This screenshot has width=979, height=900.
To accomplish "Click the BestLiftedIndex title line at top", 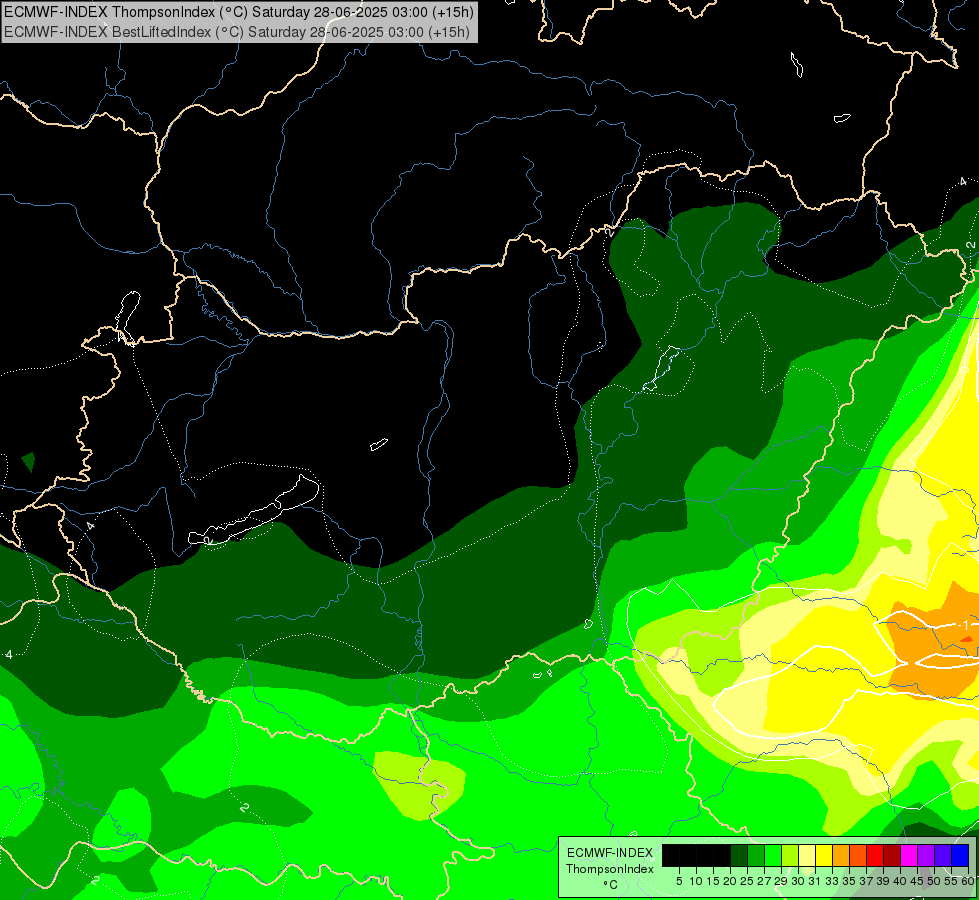I will click(x=237, y=32).
